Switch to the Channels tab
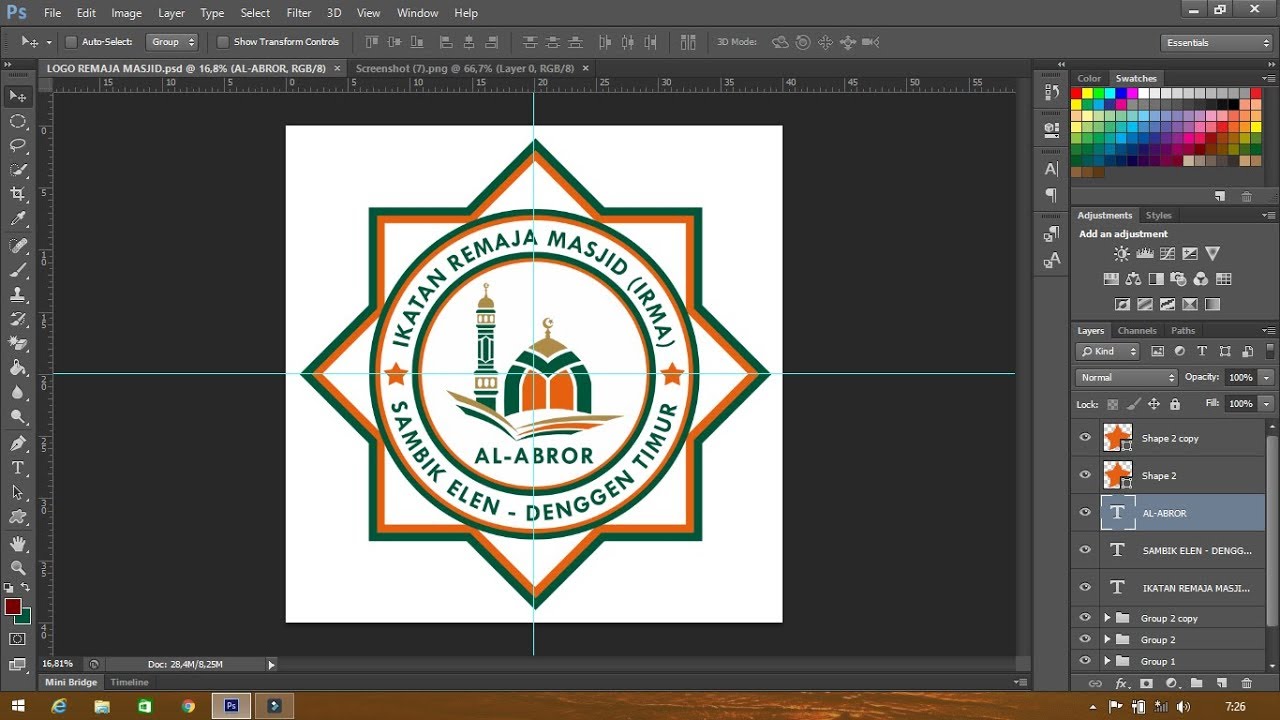The width and height of the screenshot is (1280, 720). pos(1137,331)
